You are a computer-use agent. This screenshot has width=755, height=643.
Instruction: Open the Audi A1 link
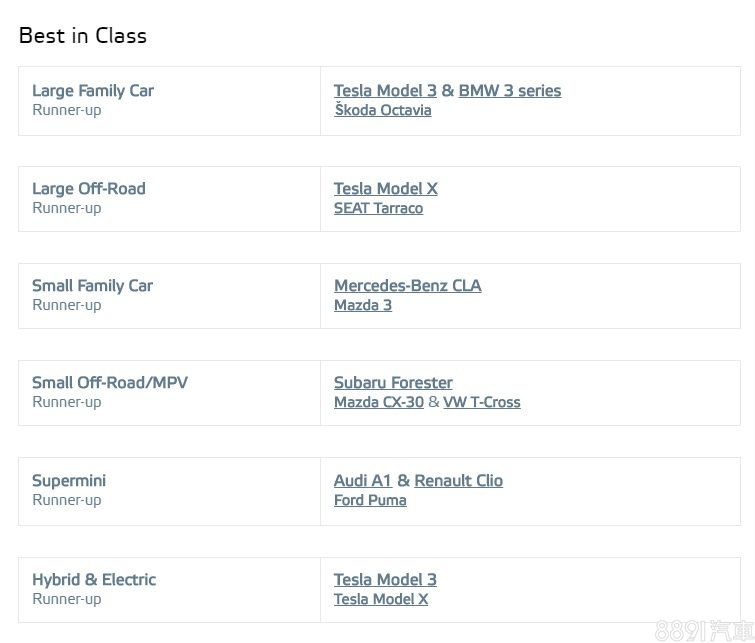pyautogui.click(x=363, y=481)
